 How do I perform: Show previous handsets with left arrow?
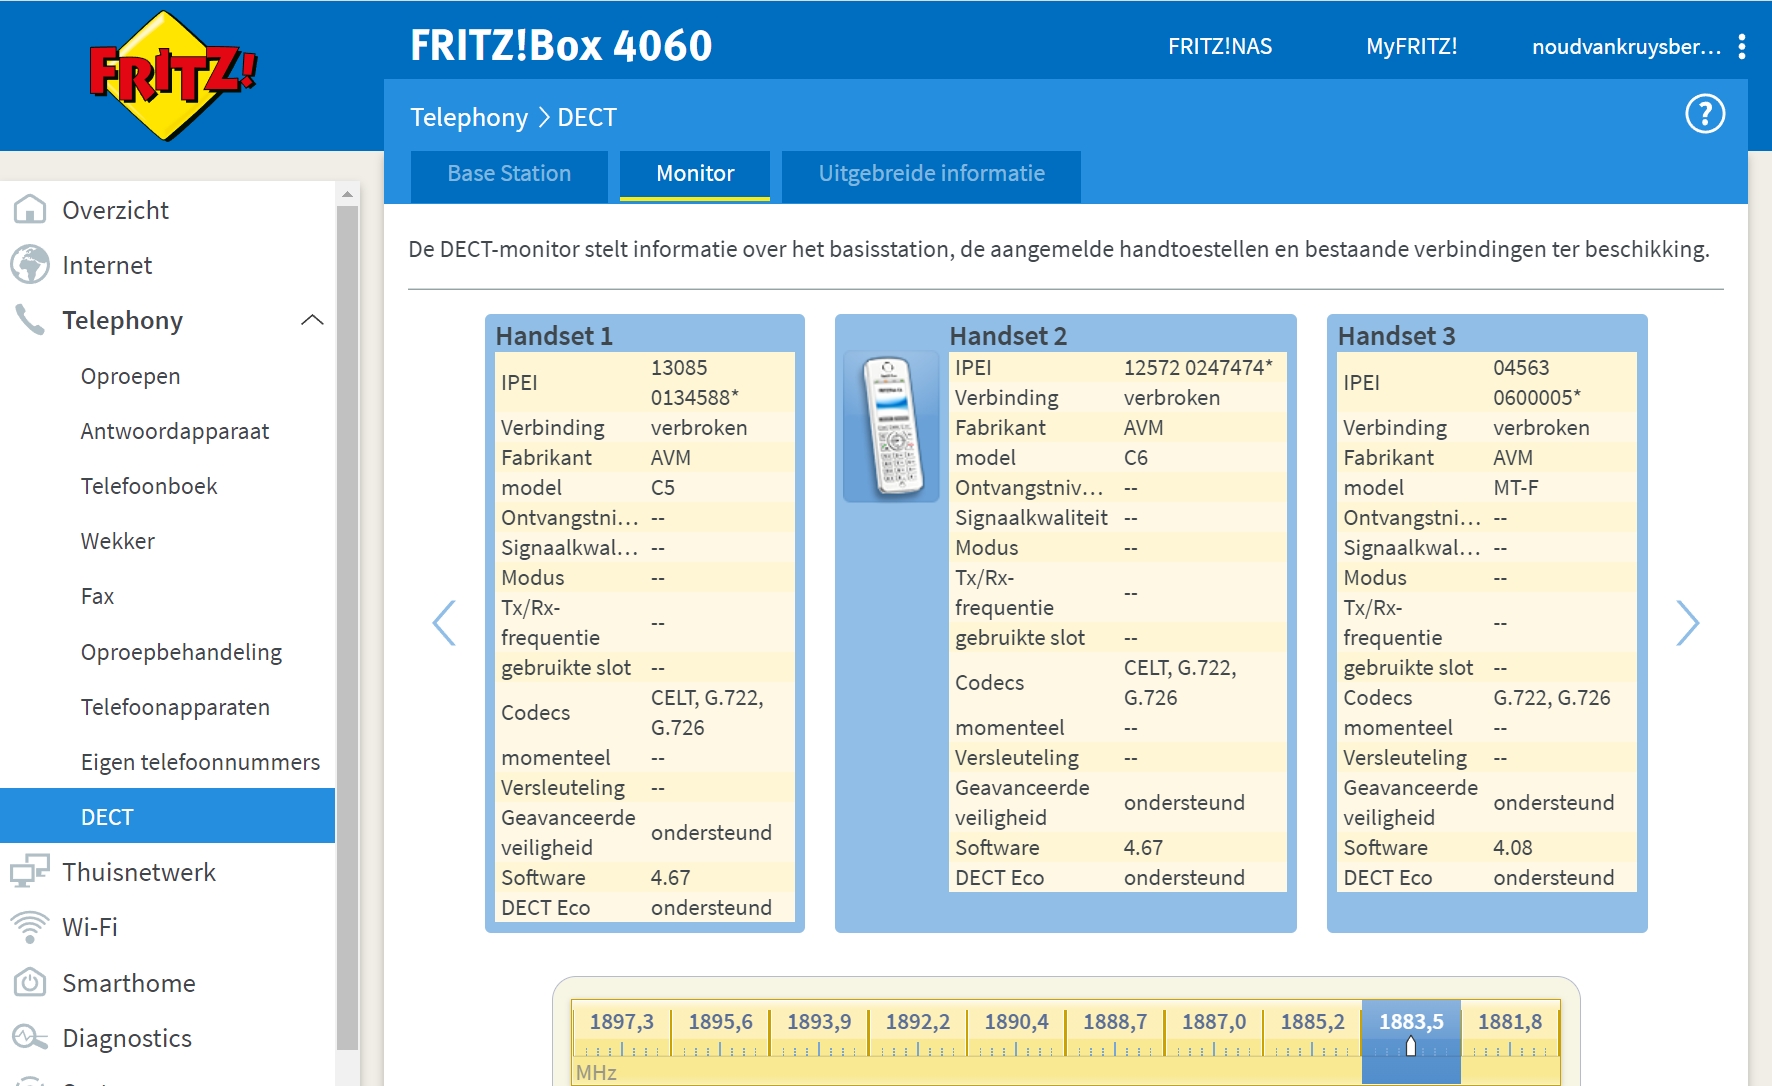tap(444, 623)
